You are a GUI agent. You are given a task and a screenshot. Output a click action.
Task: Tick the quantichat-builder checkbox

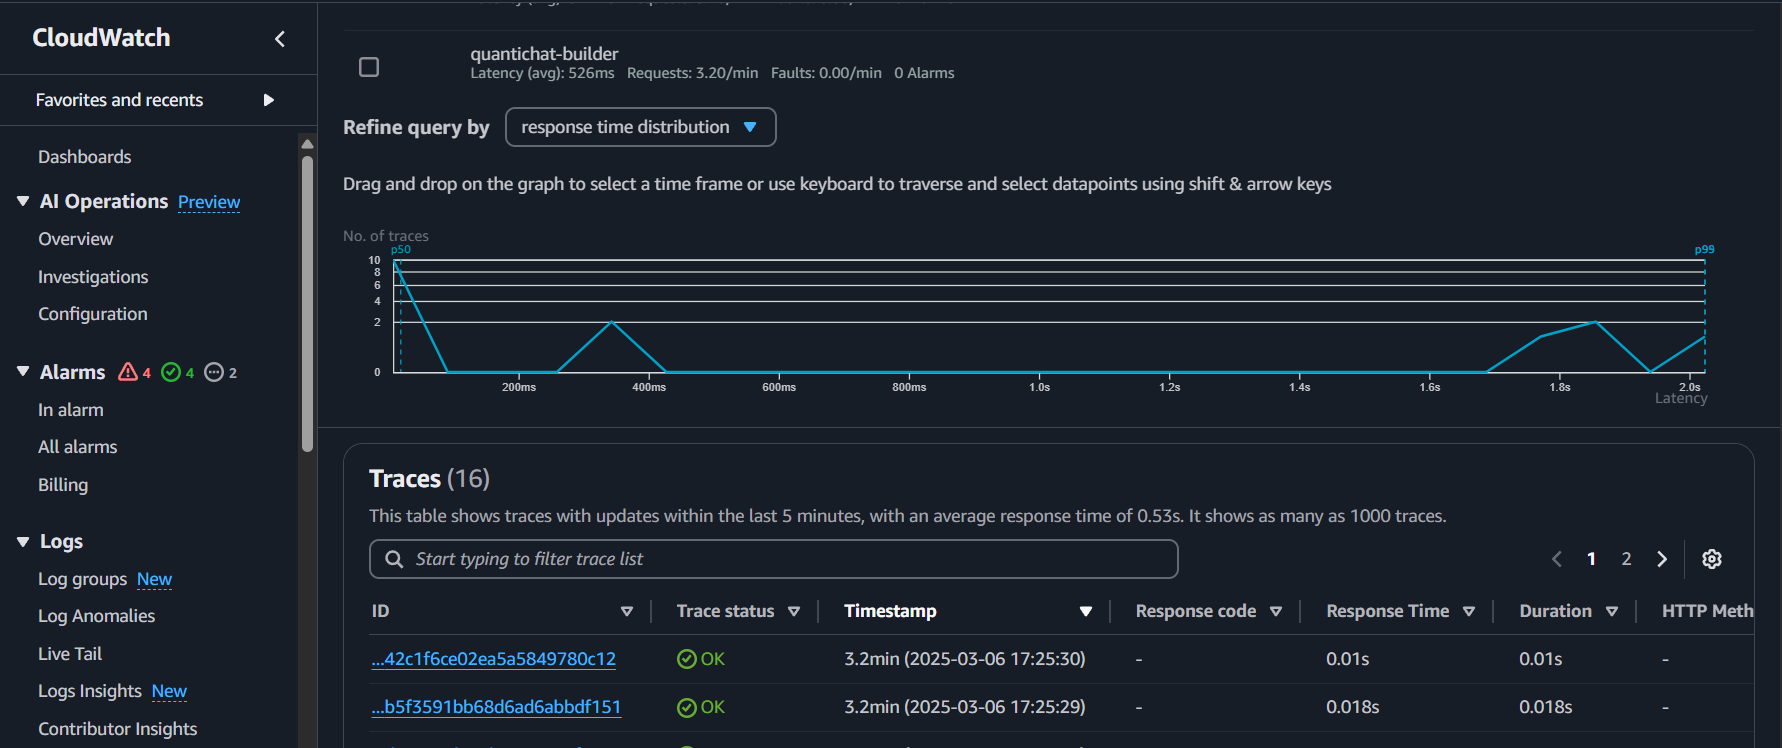pyautogui.click(x=369, y=67)
